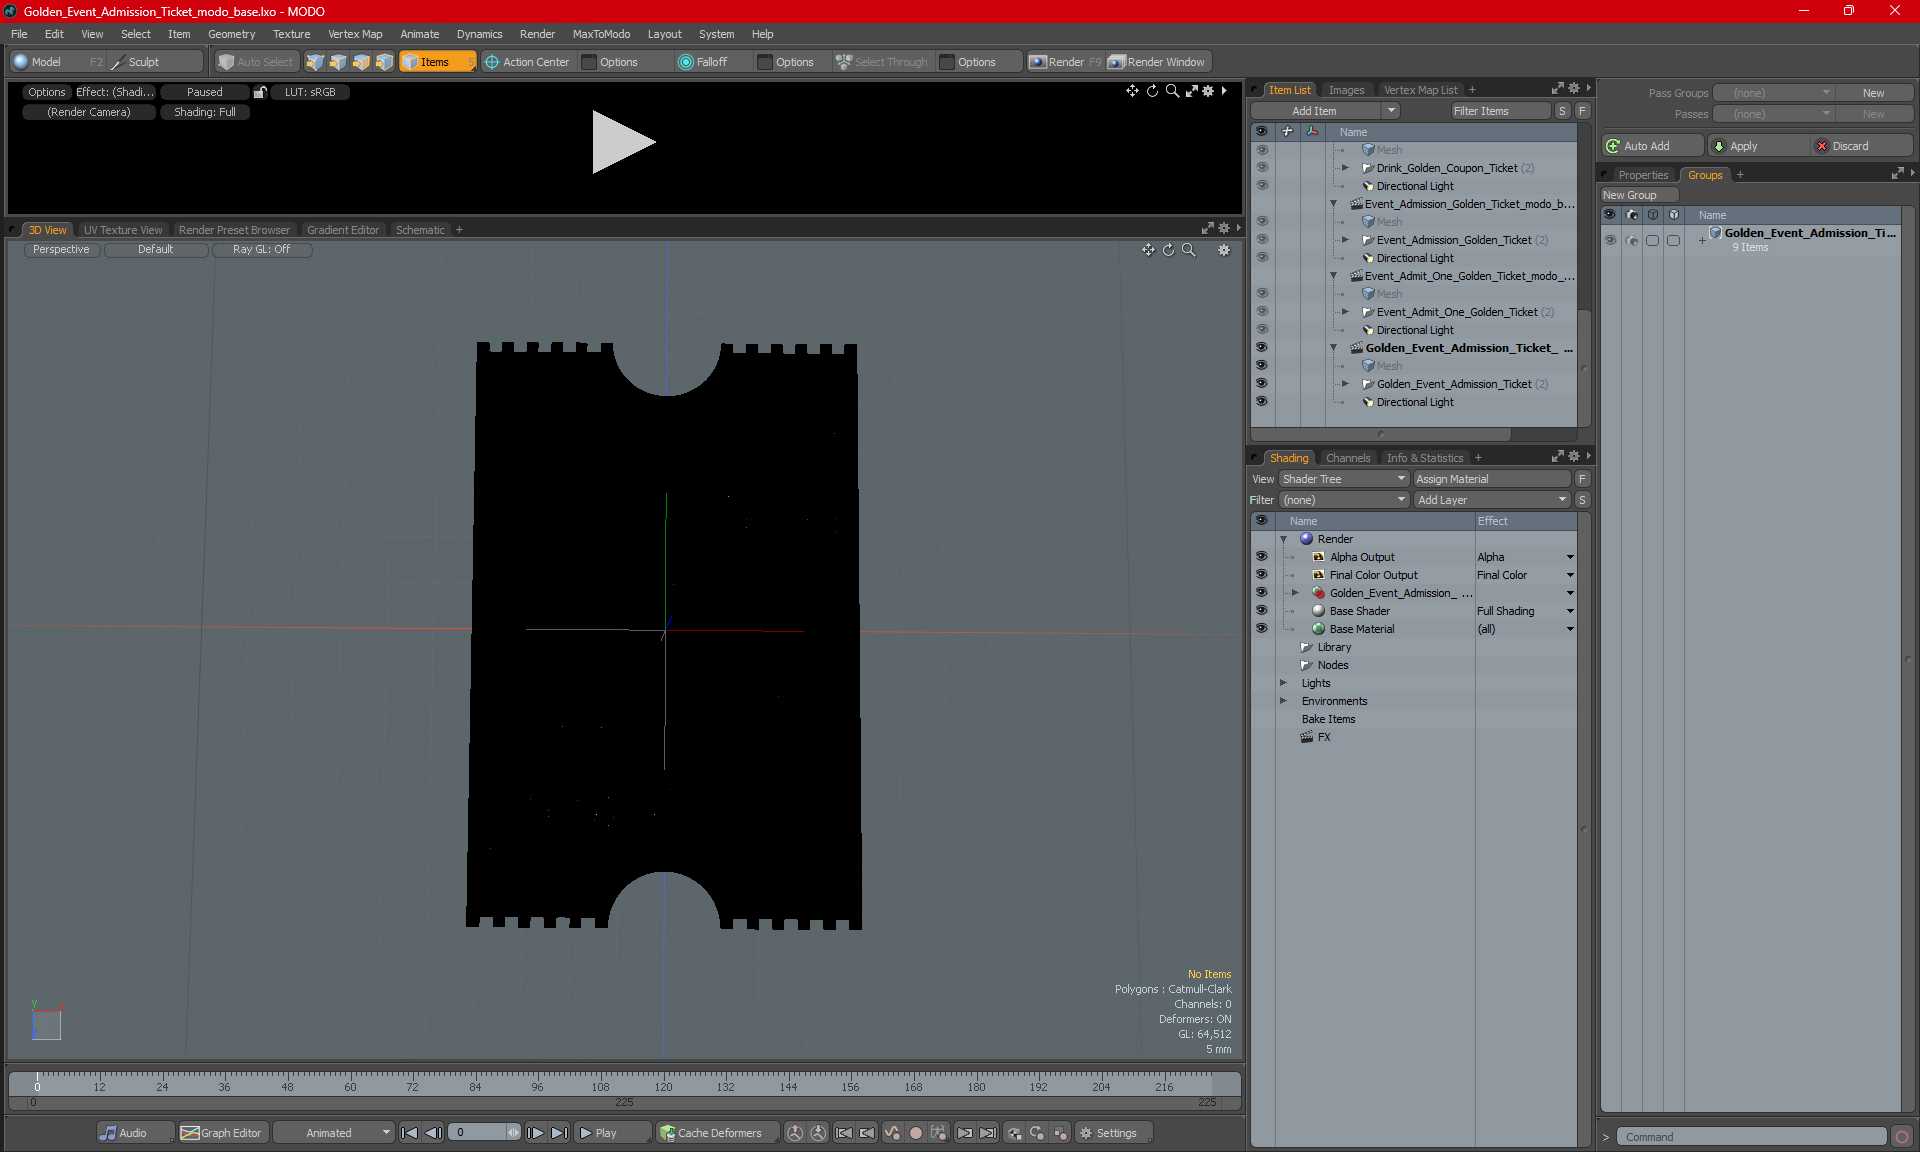Screen dimensions: 1920x1152
Task: Open the Texture menu
Action: [291, 34]
